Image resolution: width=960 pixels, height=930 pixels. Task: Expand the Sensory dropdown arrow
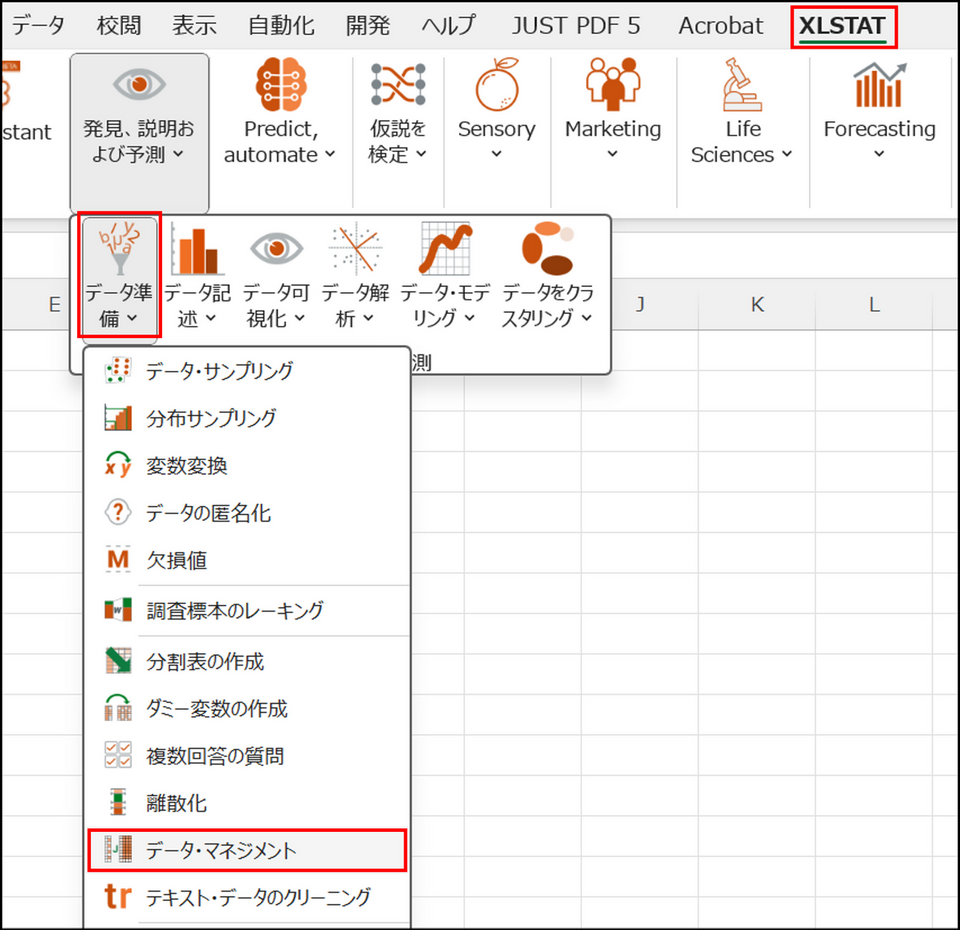[x=497, y=154]
